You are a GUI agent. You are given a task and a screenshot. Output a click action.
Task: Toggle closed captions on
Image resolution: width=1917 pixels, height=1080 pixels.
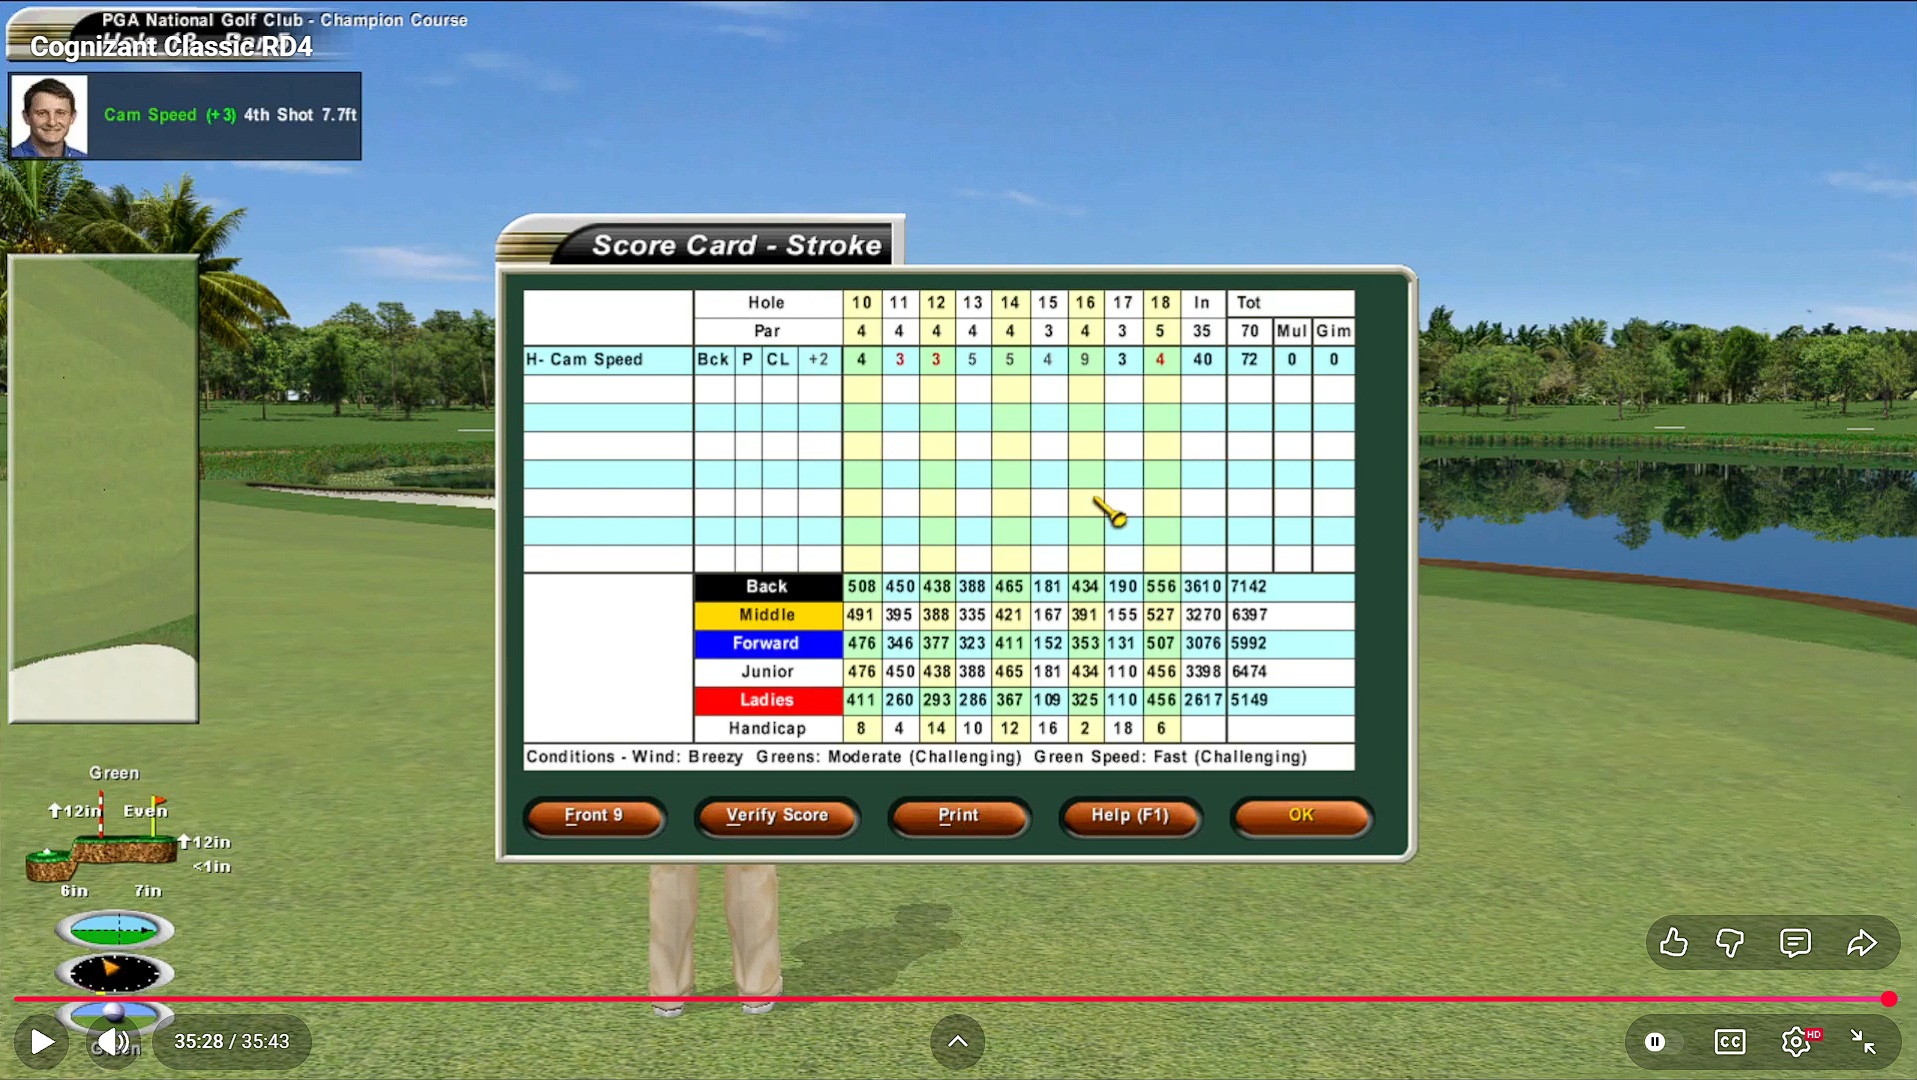(1730, 1041)
